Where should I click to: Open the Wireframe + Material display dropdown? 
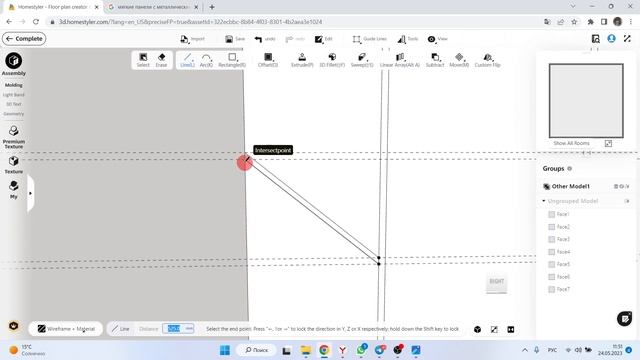66,329
